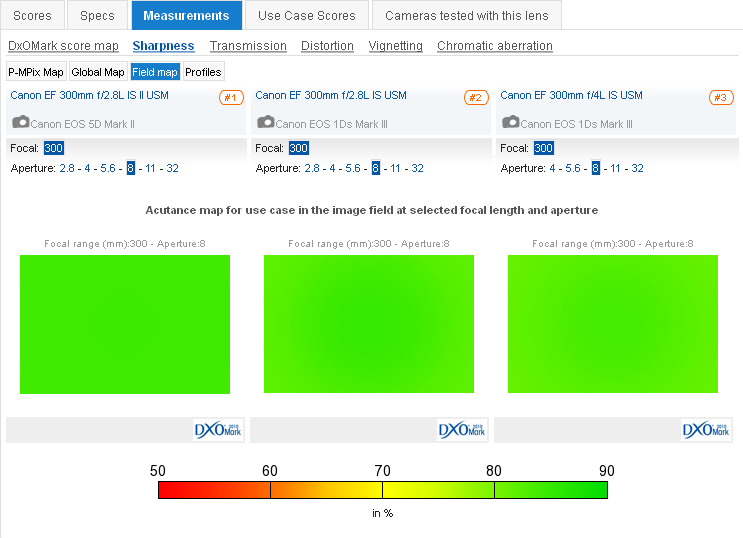Click DxOMark logo under the third acutance map
Image resolution: width=743 pixels, height=538 pixels.
[x=706, y=429]
